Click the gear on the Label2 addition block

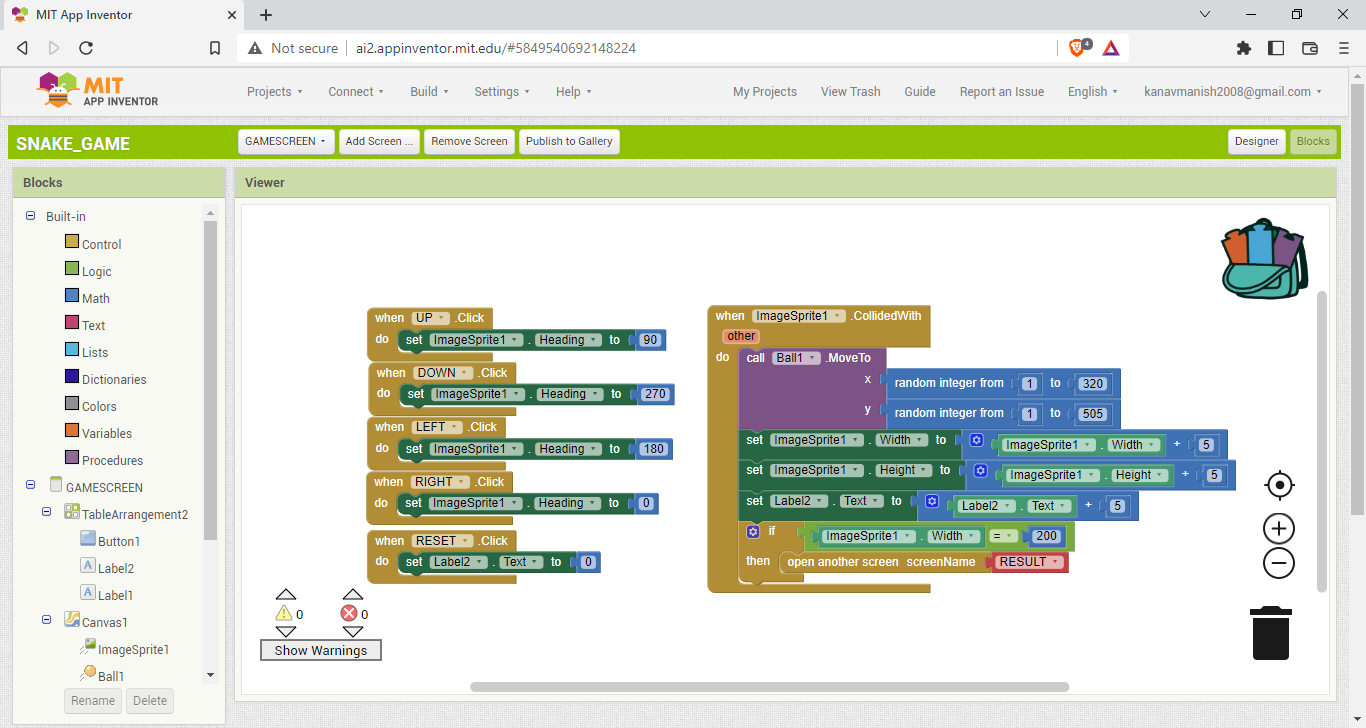(x=932, y=502)
